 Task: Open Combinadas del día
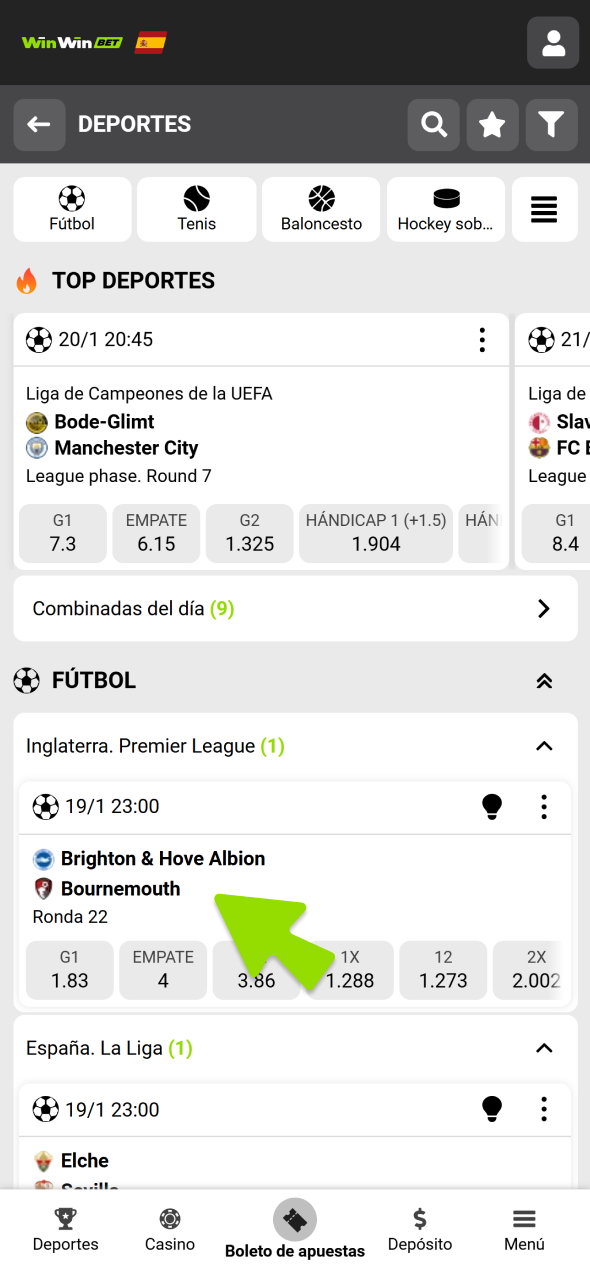(295, 608)
